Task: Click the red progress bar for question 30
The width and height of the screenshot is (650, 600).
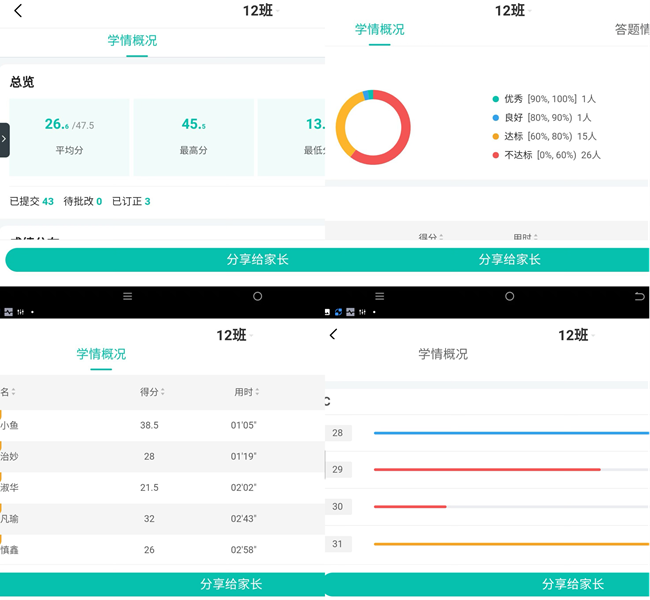Action: [x=410, y=506]
